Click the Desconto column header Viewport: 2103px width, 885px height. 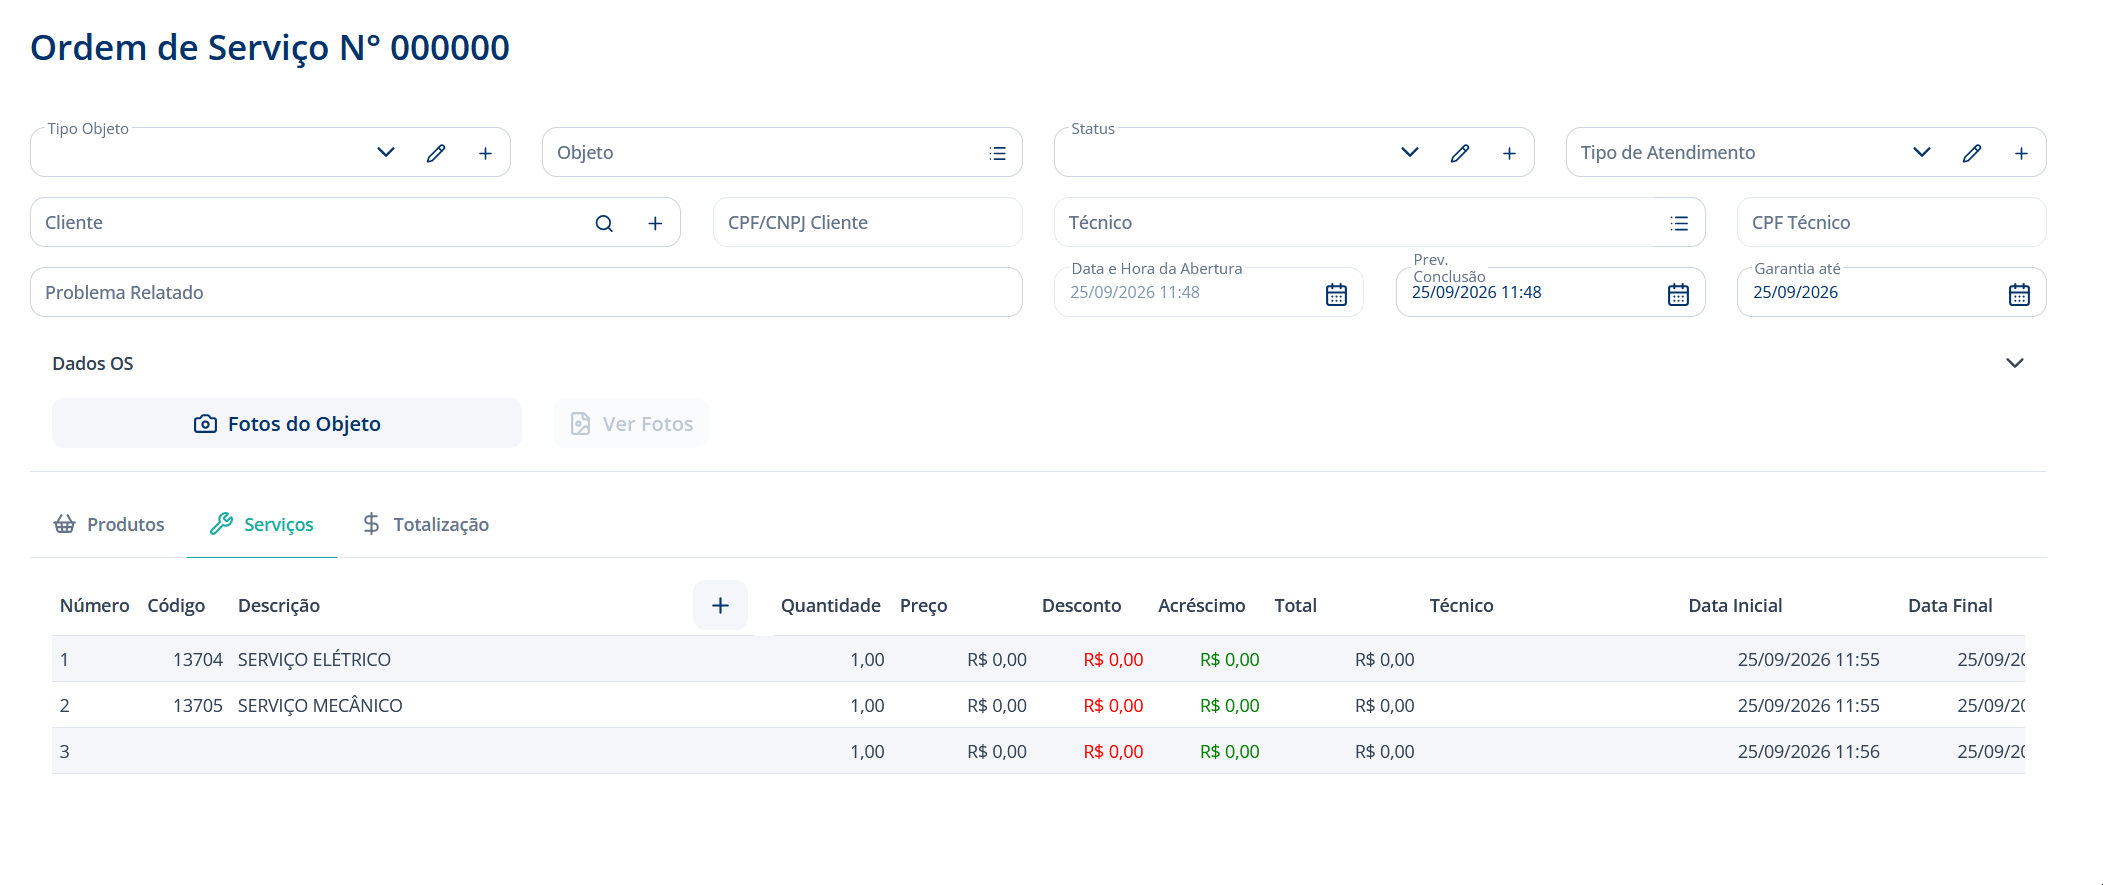tap(1082, 605)
